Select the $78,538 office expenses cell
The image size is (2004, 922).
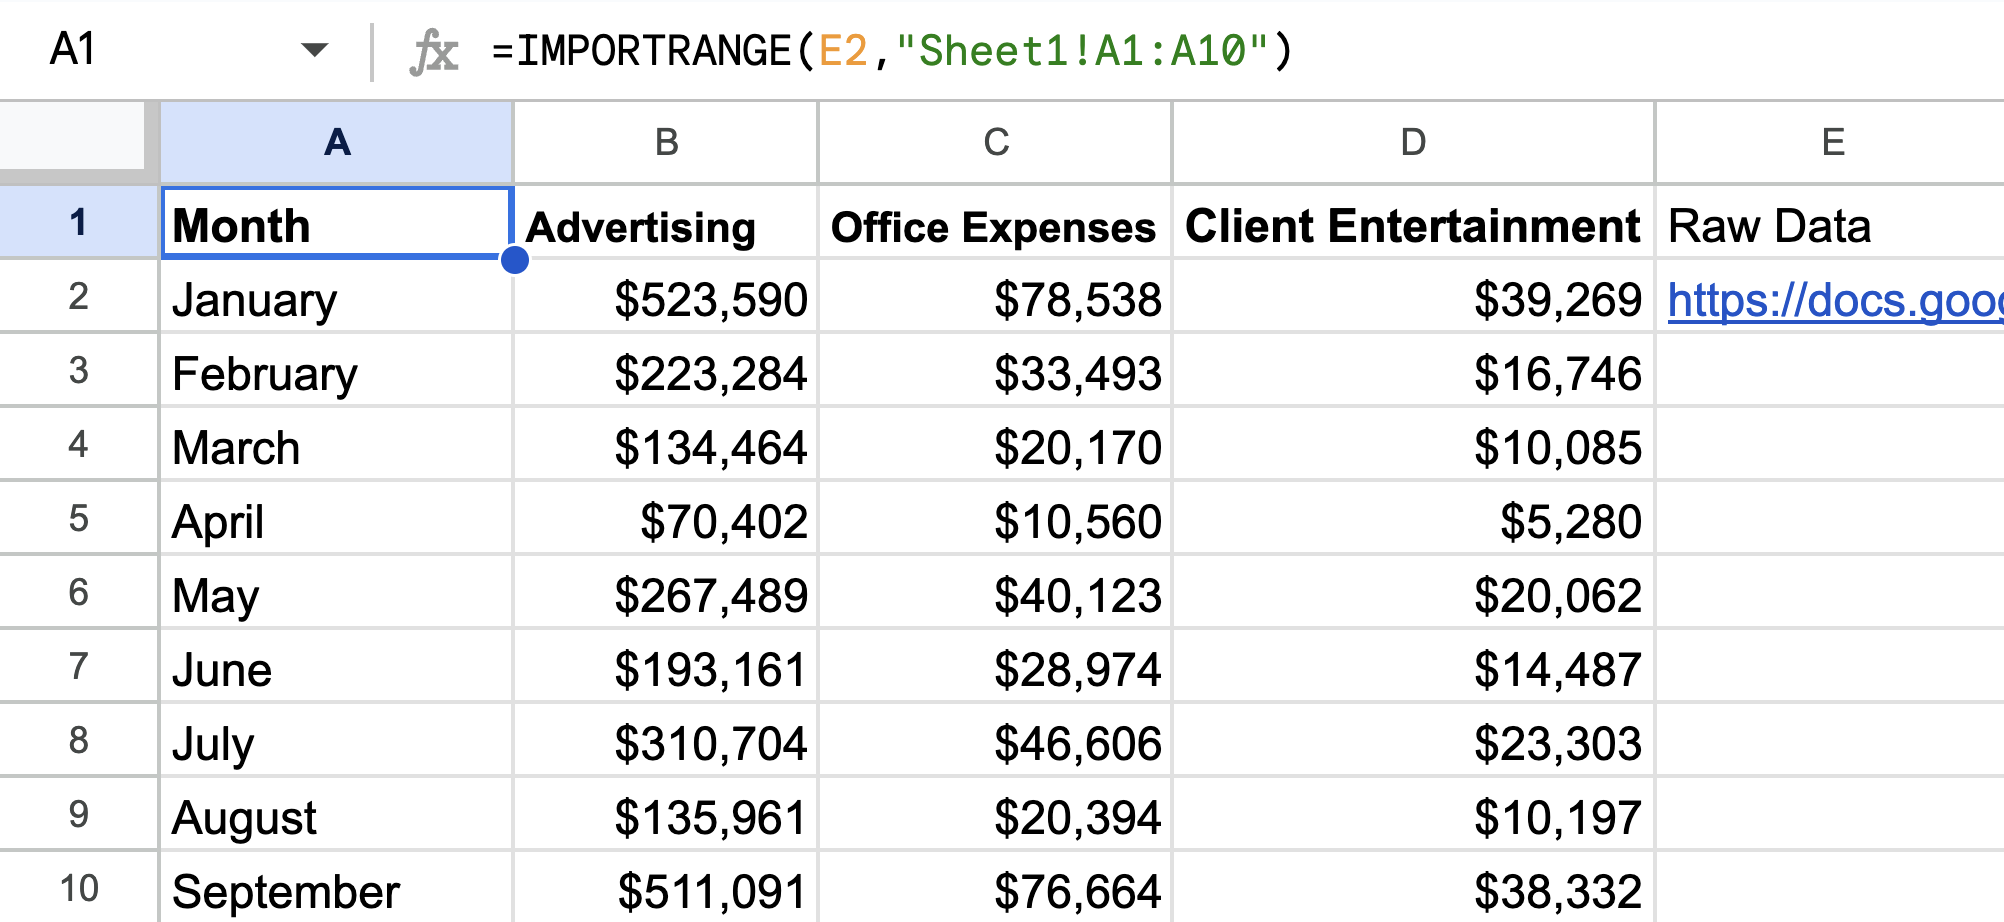pyautogui.click(x=995, y=296)
